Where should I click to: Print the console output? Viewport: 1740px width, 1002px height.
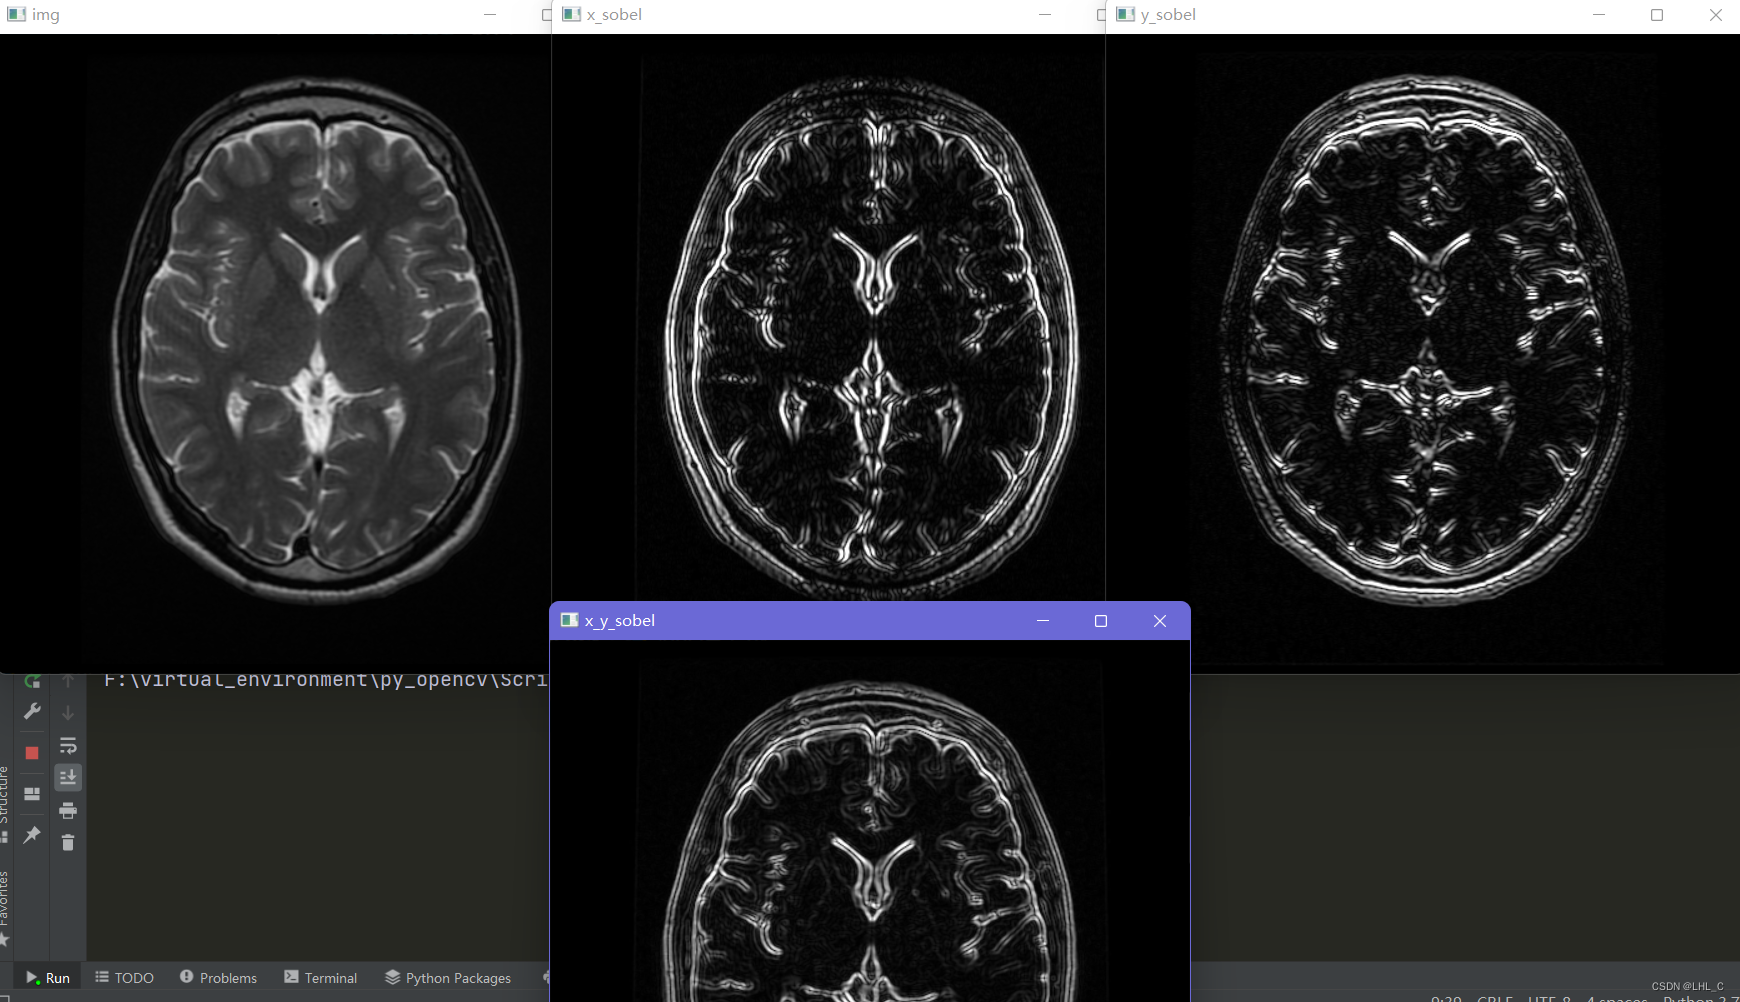(x=68, y=811)
